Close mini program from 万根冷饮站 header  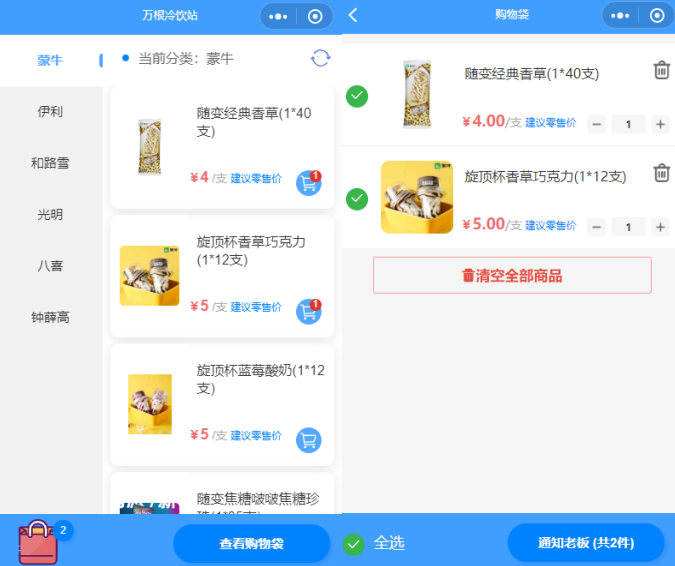(x=315, y=17)
